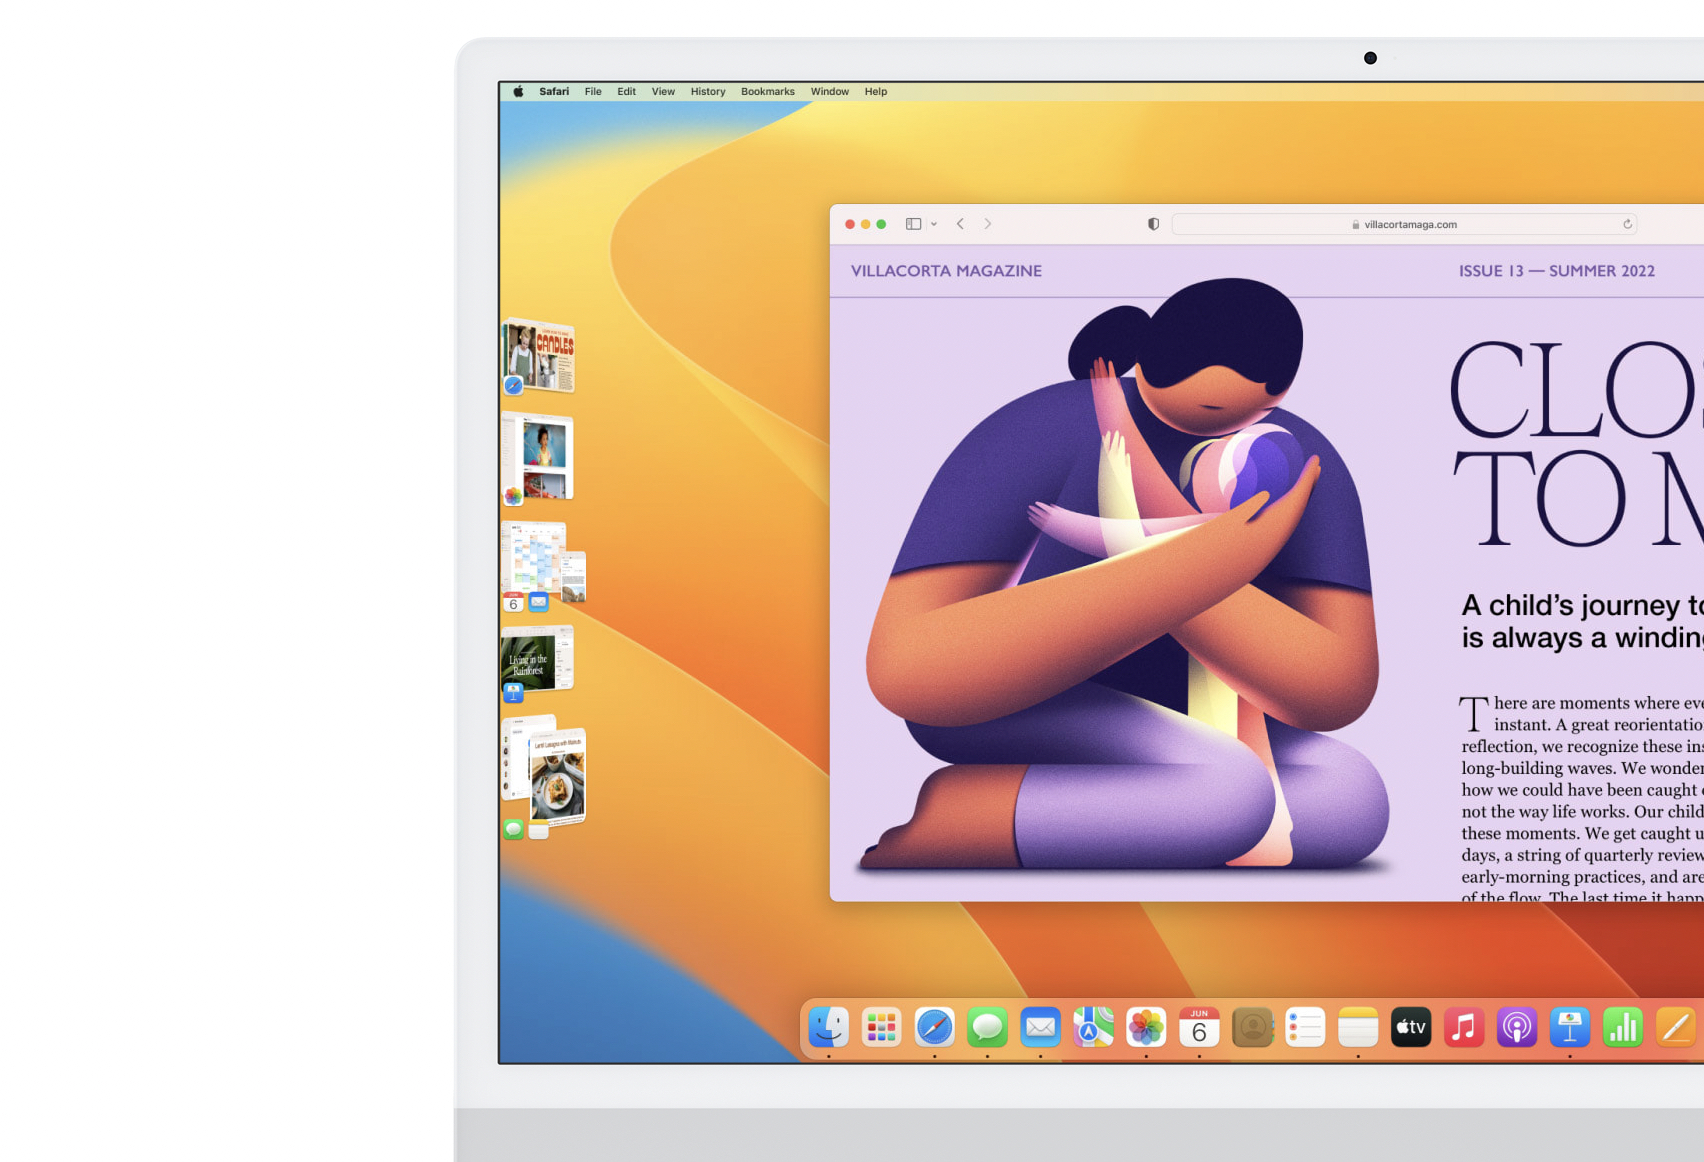1704x1162 pixels.
Task: Click the VILLACORTA MAGAZINE header link
Action: (946, 271)
